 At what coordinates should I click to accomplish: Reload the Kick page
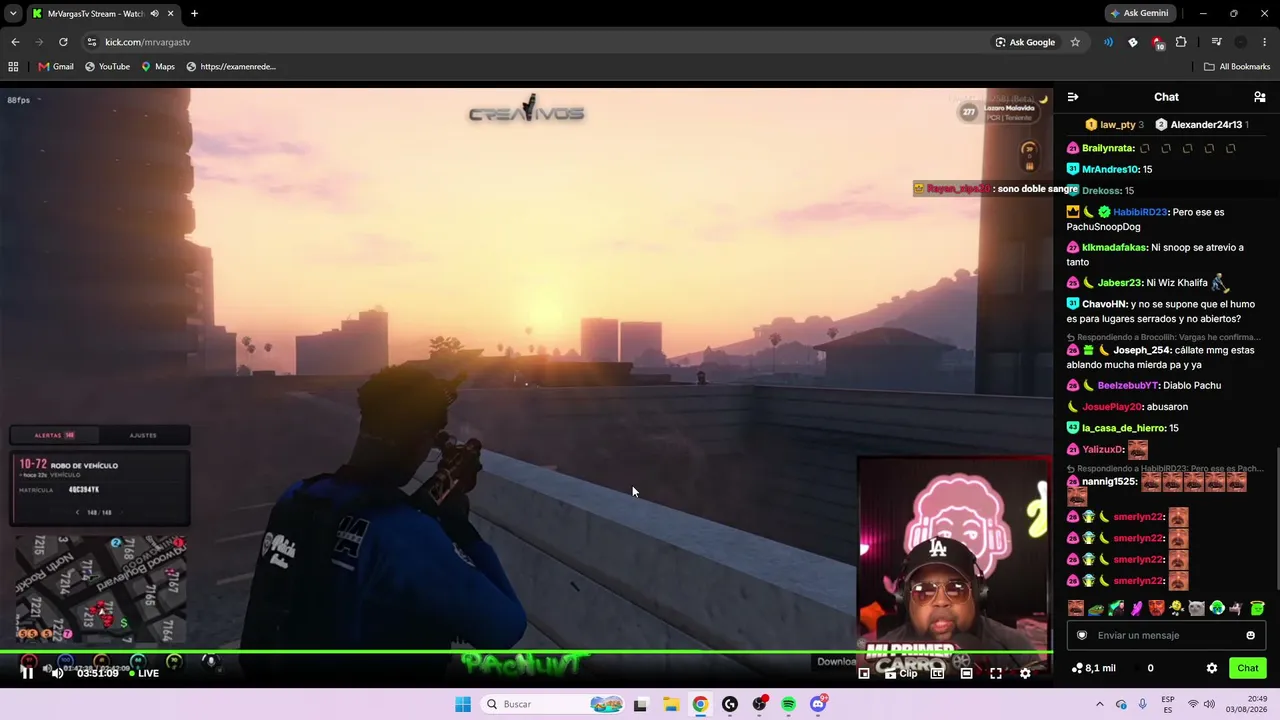click(63, 42)
